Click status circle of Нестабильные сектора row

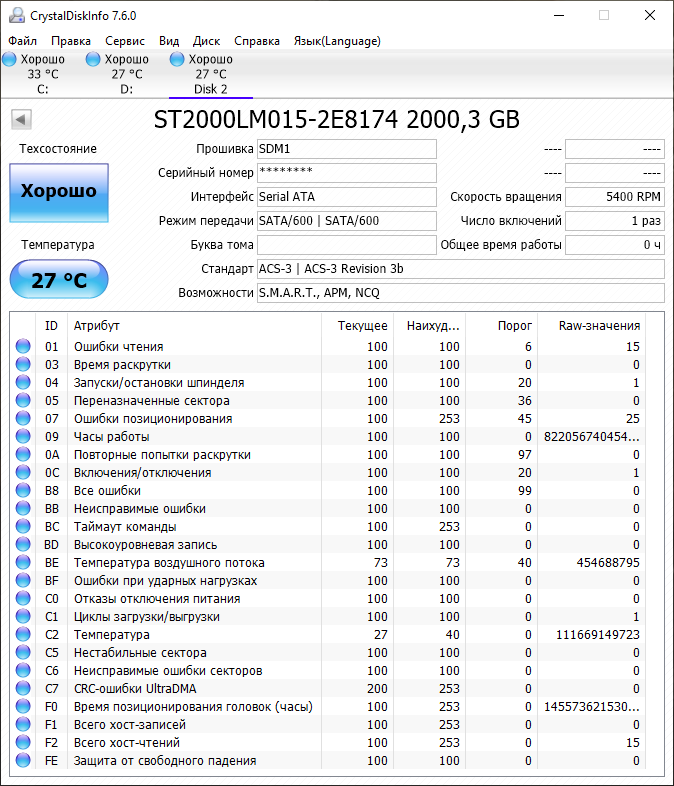(23, 653)
